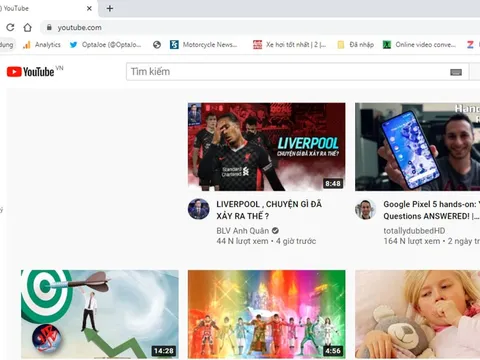Click the 4:56 duration badge
The height and width of the screenshot is (360, 480).
[333, 351]
